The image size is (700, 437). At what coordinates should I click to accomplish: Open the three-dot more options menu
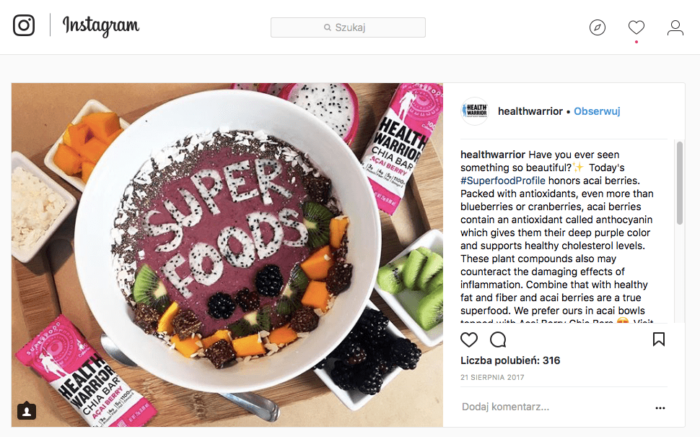[x=660, y=408]
